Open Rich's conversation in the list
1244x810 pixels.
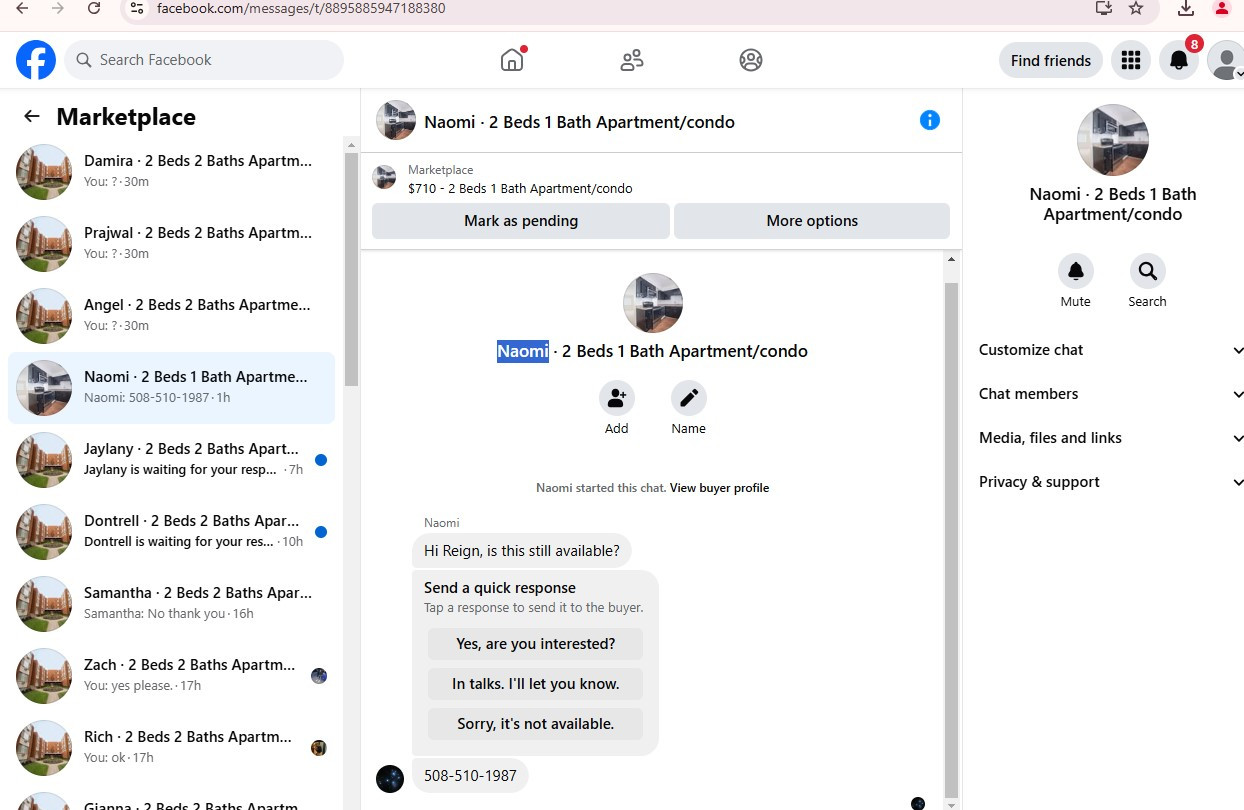[x=171, y=748]
